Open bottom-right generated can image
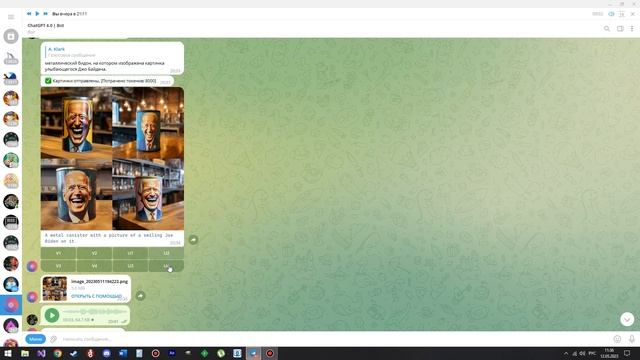 tap(148, 194)
